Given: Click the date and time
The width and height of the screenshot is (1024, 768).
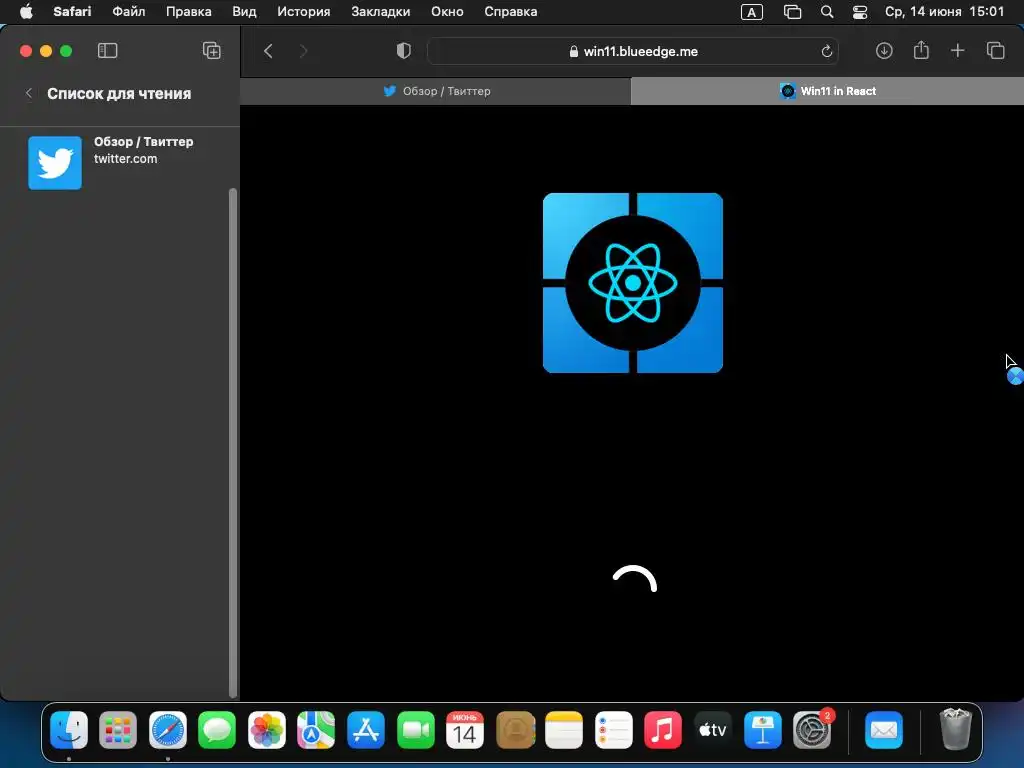Looking at the screenshot, I should click(944, 12).
